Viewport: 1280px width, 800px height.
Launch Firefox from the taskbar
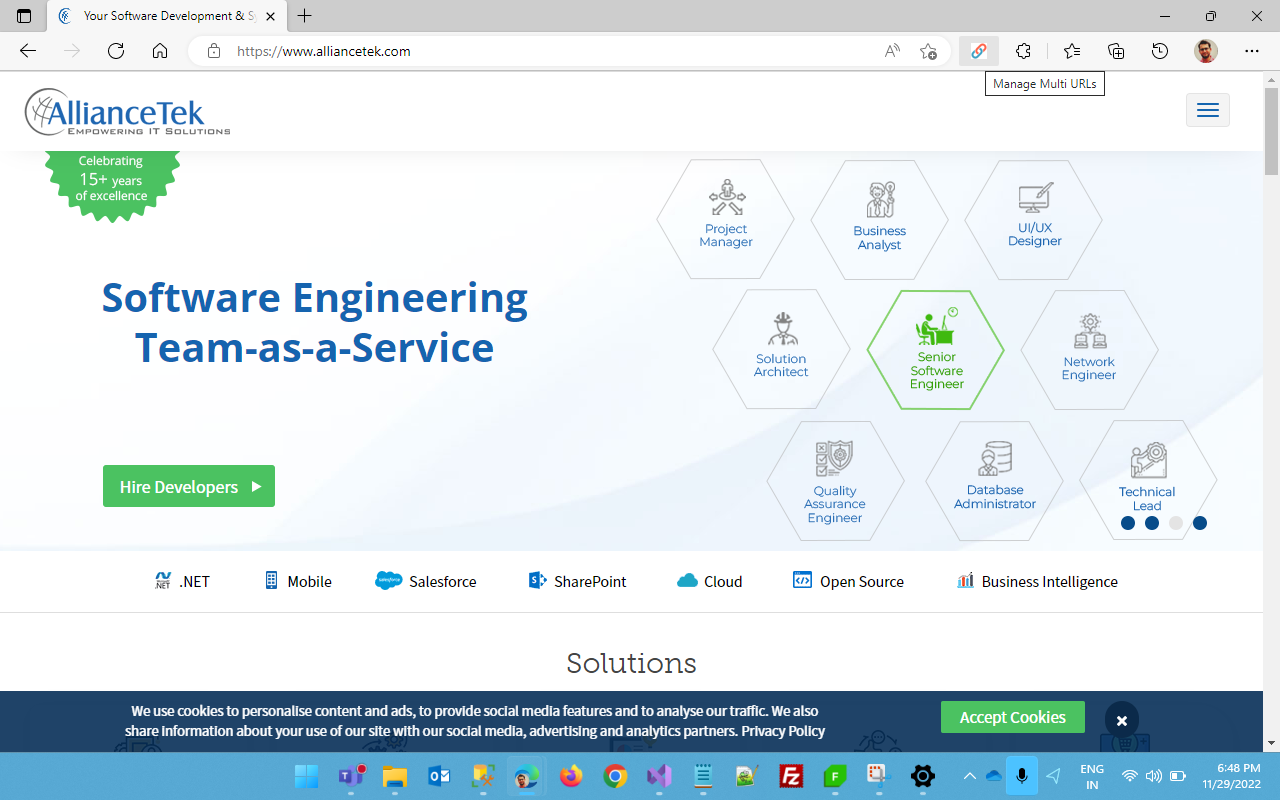(571, 776)
